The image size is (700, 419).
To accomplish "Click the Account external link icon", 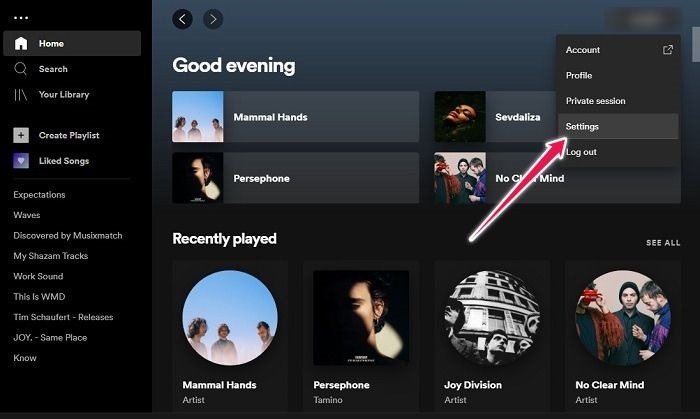I will 668,50.
